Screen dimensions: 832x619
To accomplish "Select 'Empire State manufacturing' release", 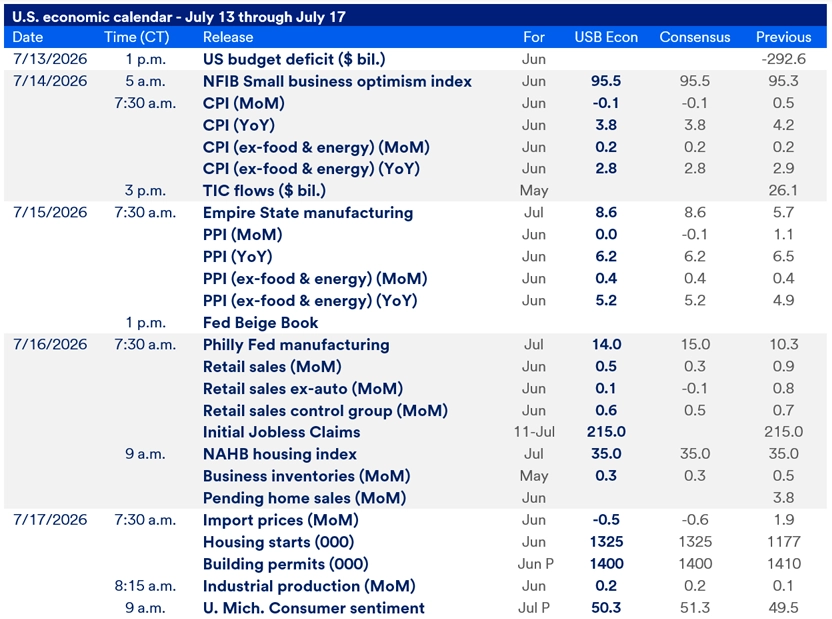I will (x=308, y=213).
